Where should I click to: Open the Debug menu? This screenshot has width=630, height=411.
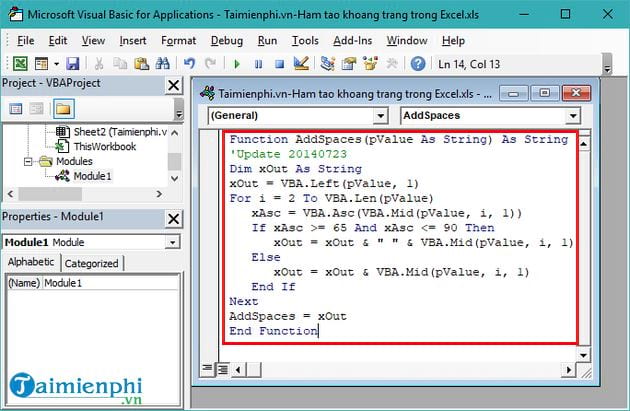[x=227, y=41]
